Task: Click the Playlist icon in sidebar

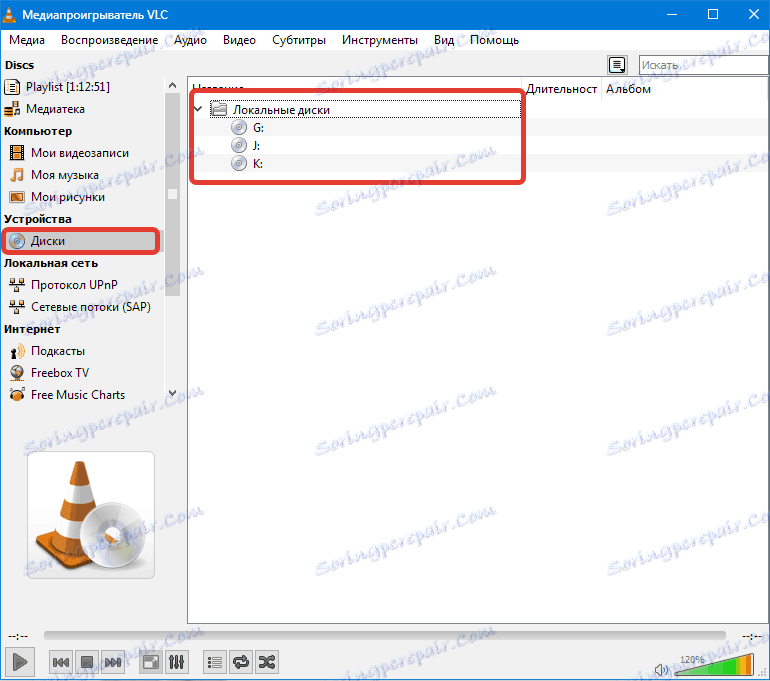Action: pos(12,87)
